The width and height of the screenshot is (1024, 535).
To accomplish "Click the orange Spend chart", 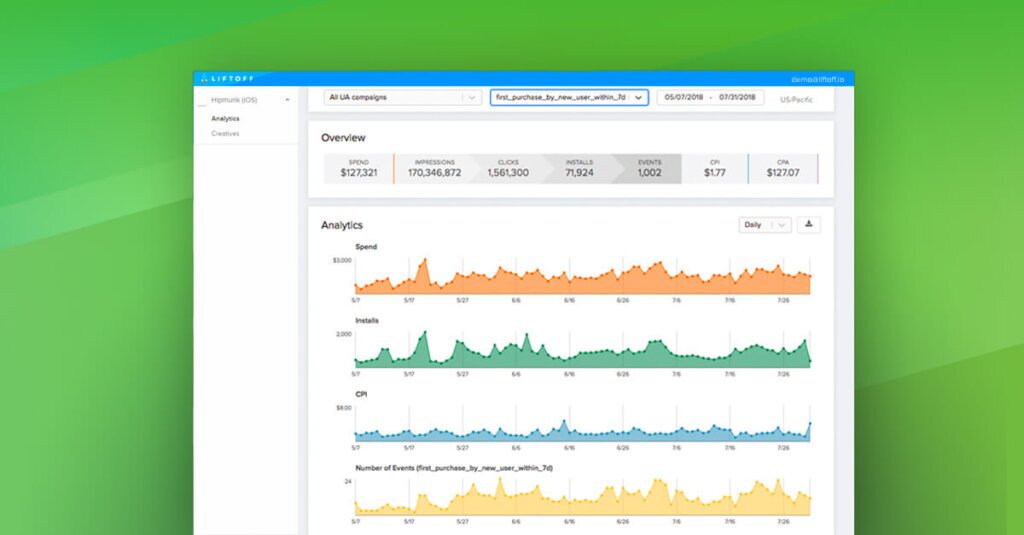I will tap(583, 276).
